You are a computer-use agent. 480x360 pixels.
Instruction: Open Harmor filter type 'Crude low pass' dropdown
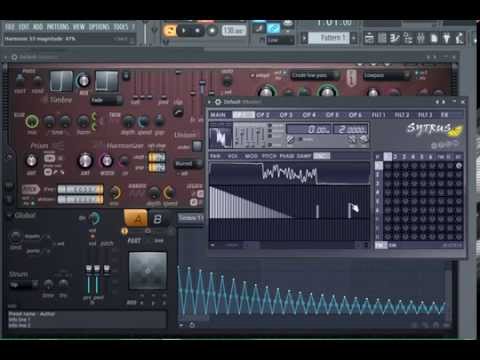pyautogui.click(x=315, y=76)
